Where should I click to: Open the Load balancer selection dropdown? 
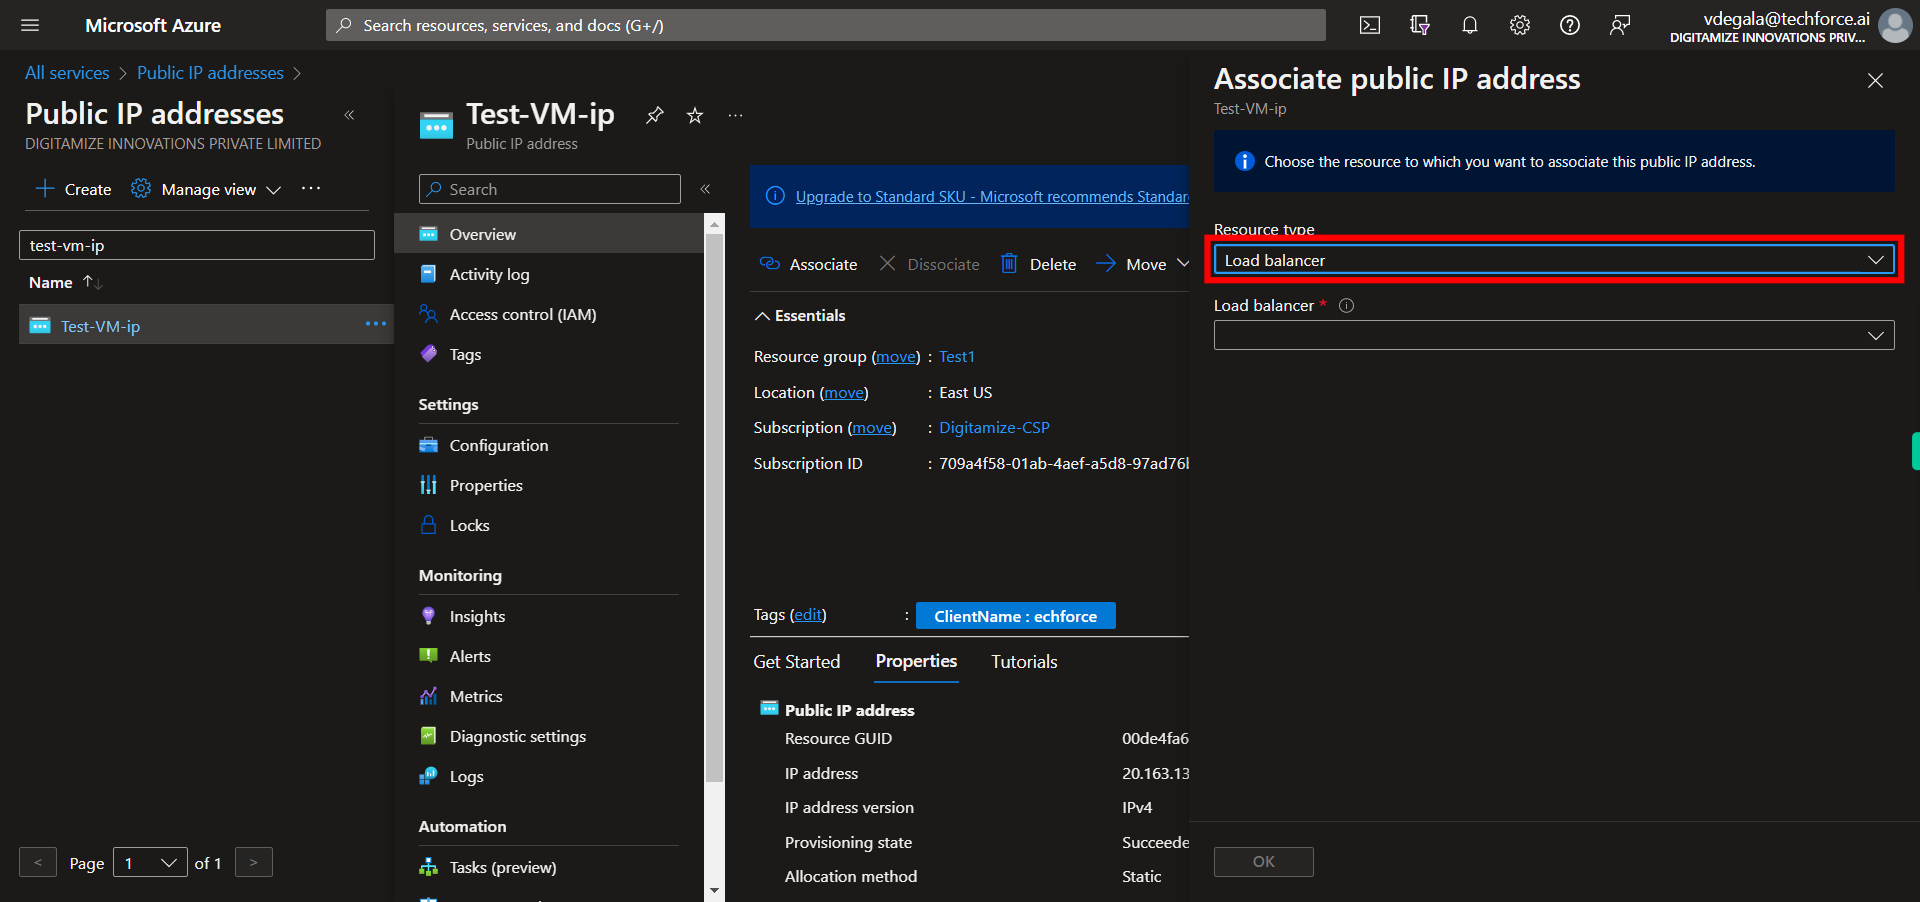(x=1554, y=335)
